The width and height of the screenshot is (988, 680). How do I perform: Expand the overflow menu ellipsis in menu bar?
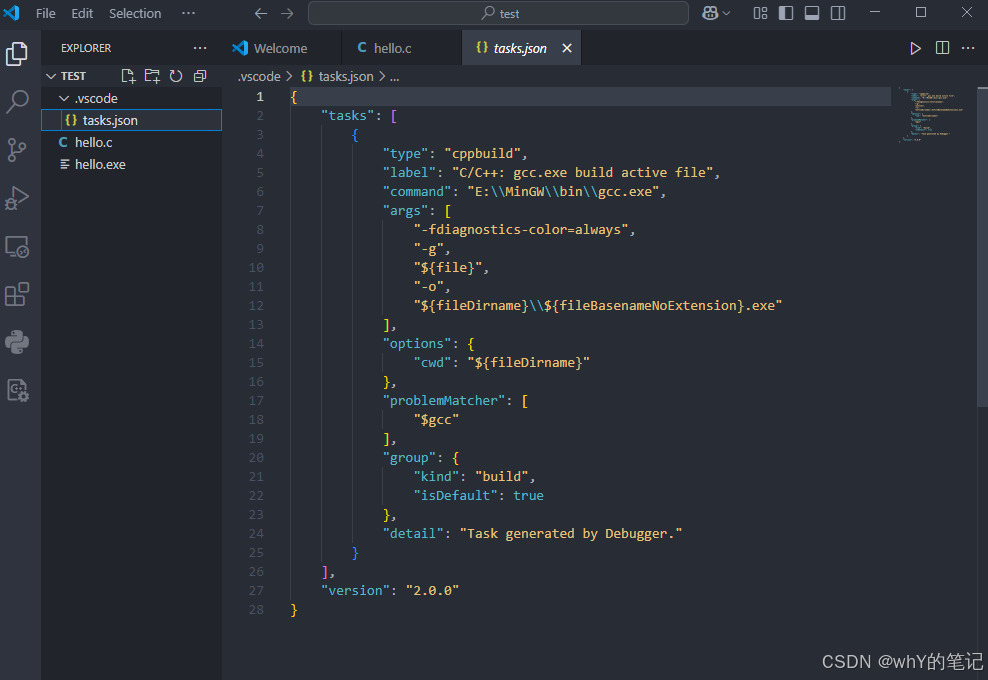tap(188, 13)
